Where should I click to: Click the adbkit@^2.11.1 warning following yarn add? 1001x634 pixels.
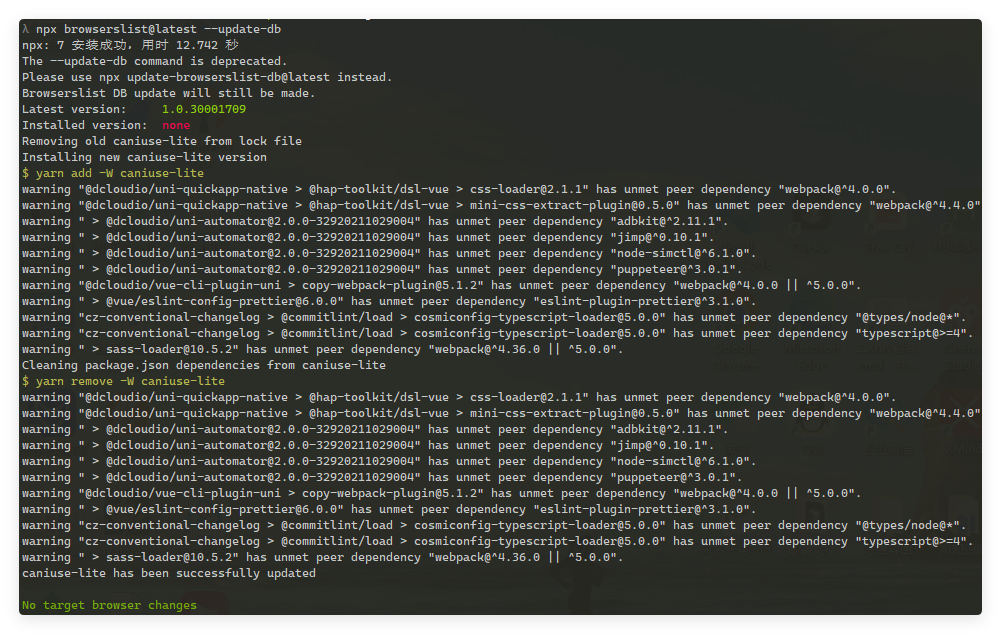click(375, 222)
